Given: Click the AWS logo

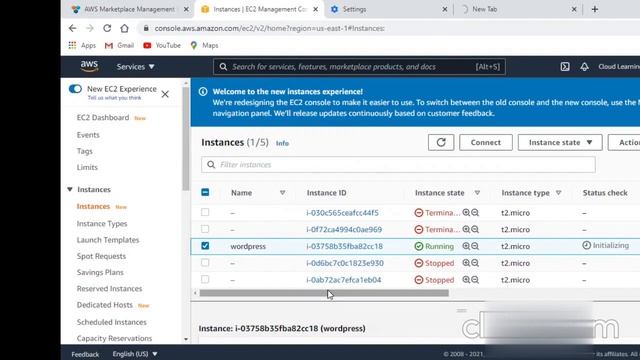Looking at the screenshot, I should [x=89, y=66].
